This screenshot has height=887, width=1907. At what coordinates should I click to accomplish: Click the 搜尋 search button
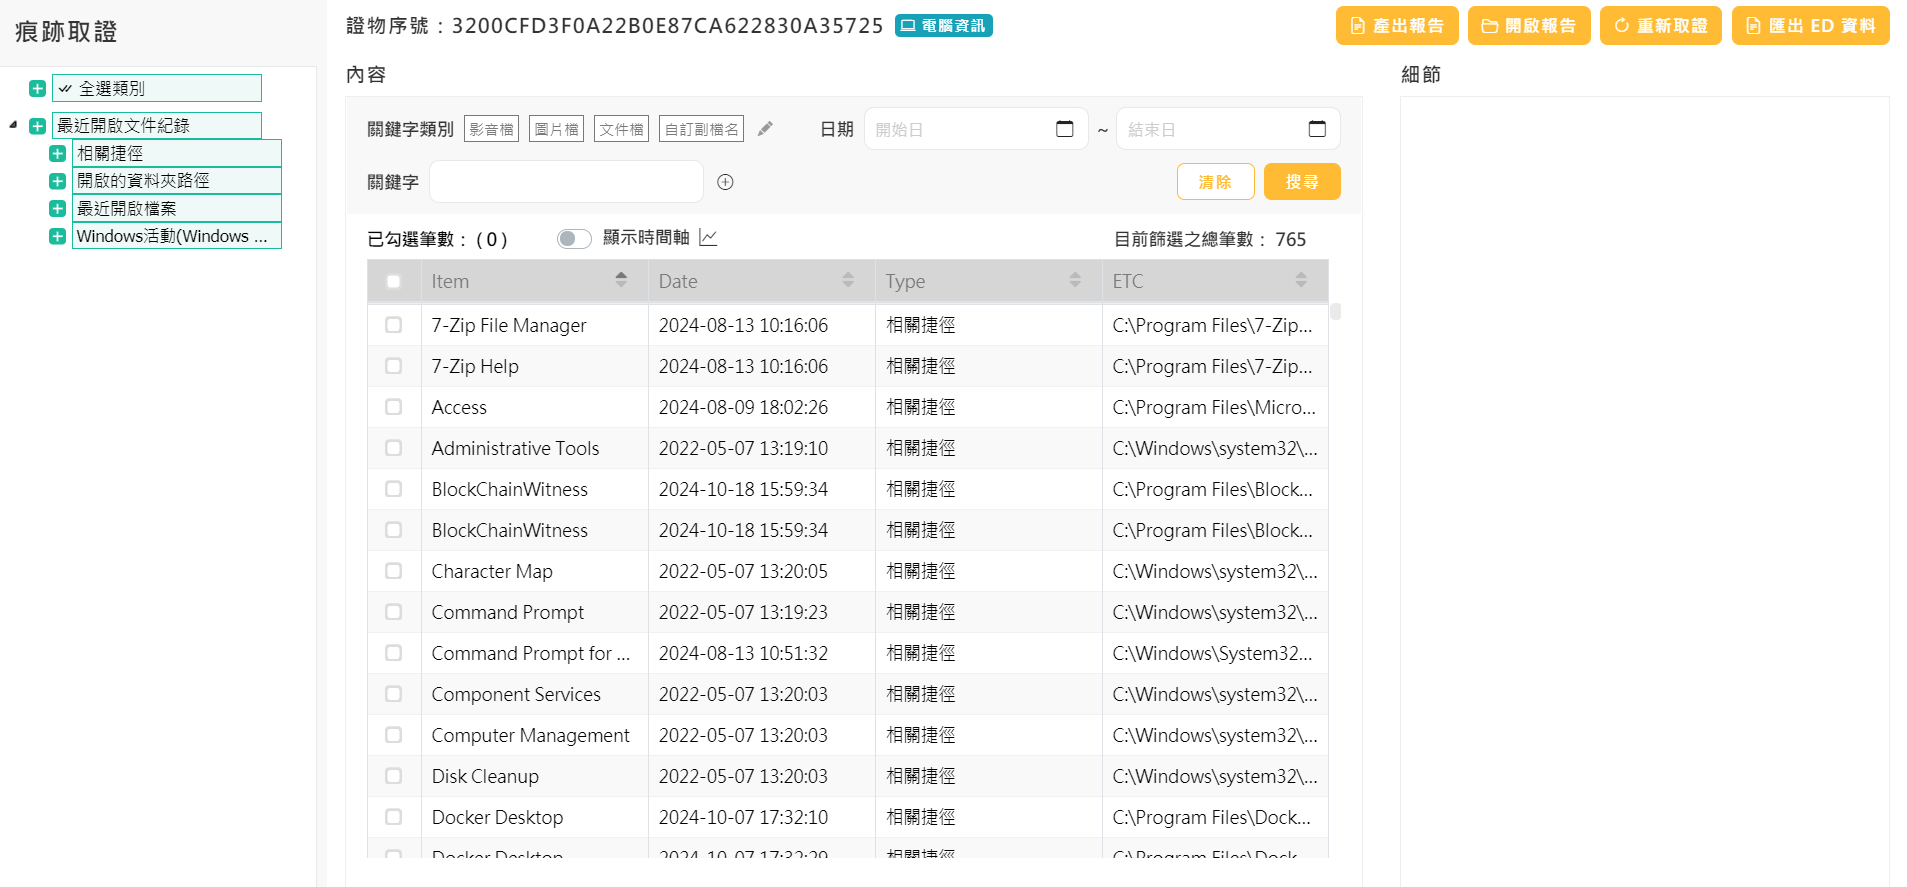click(x=1301, y=182)
